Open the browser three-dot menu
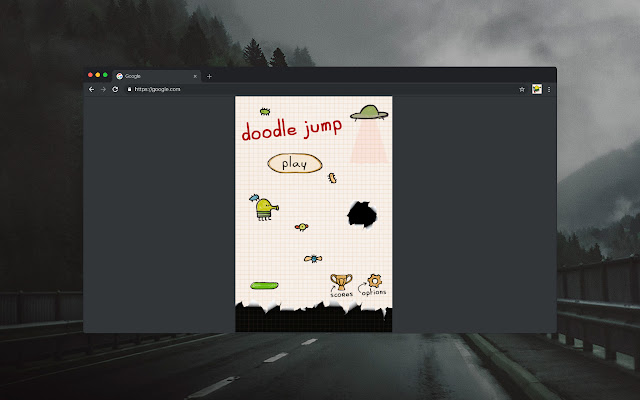 (549, 89)
